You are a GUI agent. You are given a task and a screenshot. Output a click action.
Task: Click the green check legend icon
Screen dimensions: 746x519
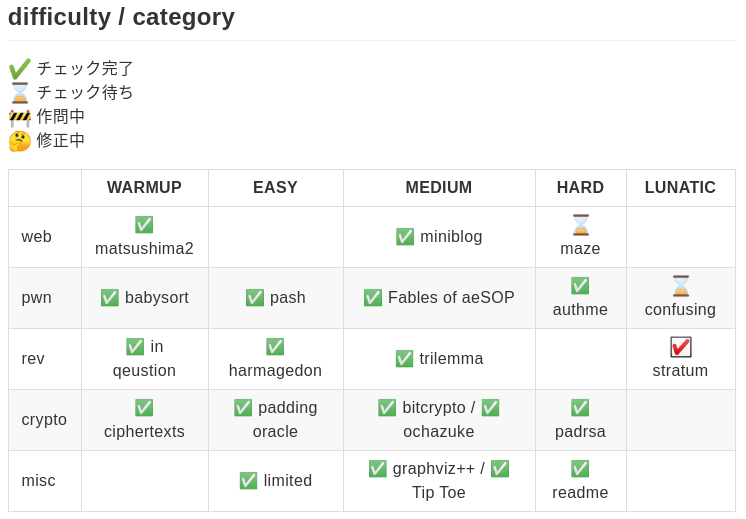(x=19, y=69)
